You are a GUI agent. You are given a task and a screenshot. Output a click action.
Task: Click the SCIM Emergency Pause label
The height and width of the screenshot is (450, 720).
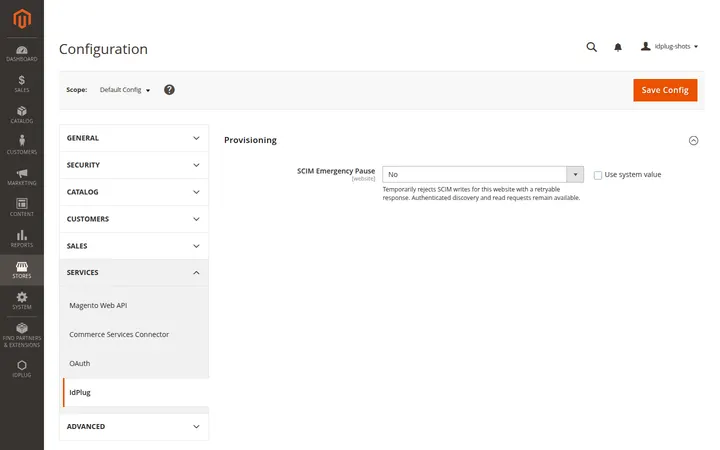coord(336,171)
